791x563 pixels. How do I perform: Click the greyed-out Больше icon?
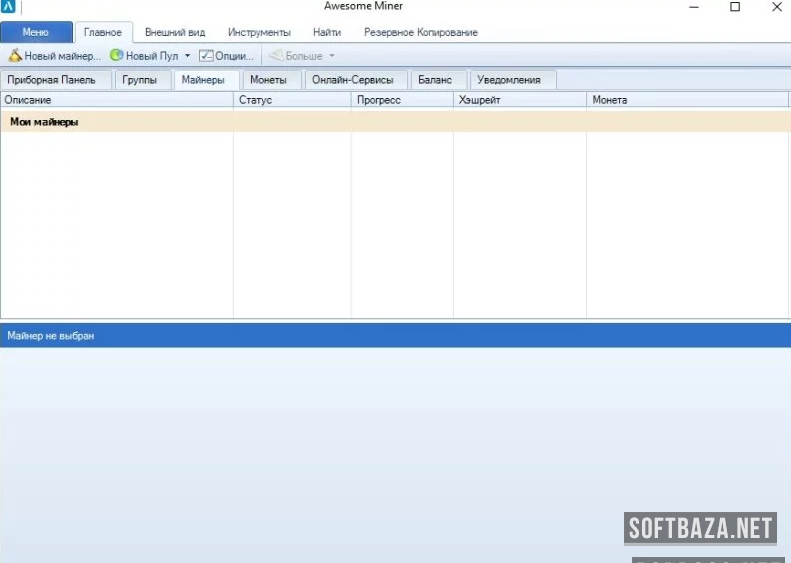pos(277,56)
